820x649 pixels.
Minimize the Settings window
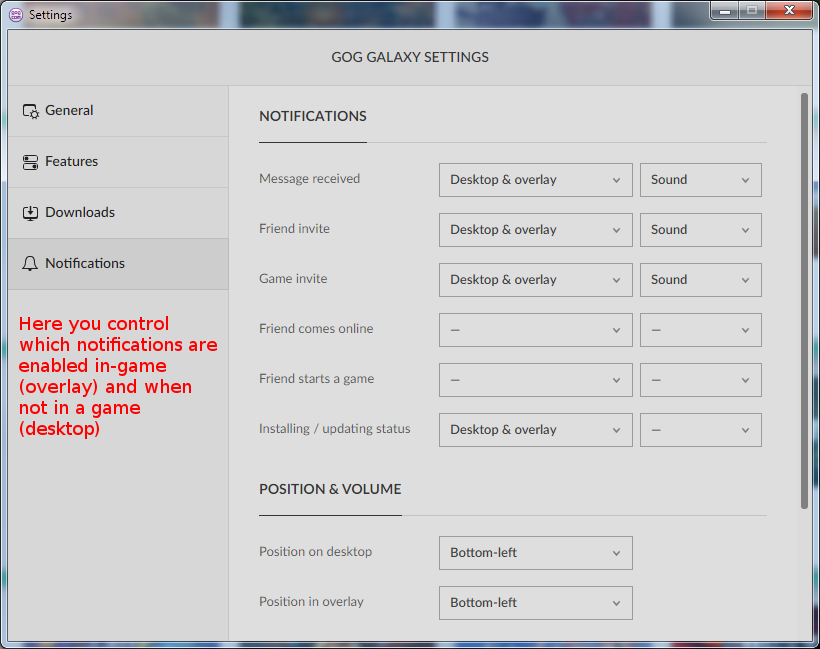click(x=724, y=10)
